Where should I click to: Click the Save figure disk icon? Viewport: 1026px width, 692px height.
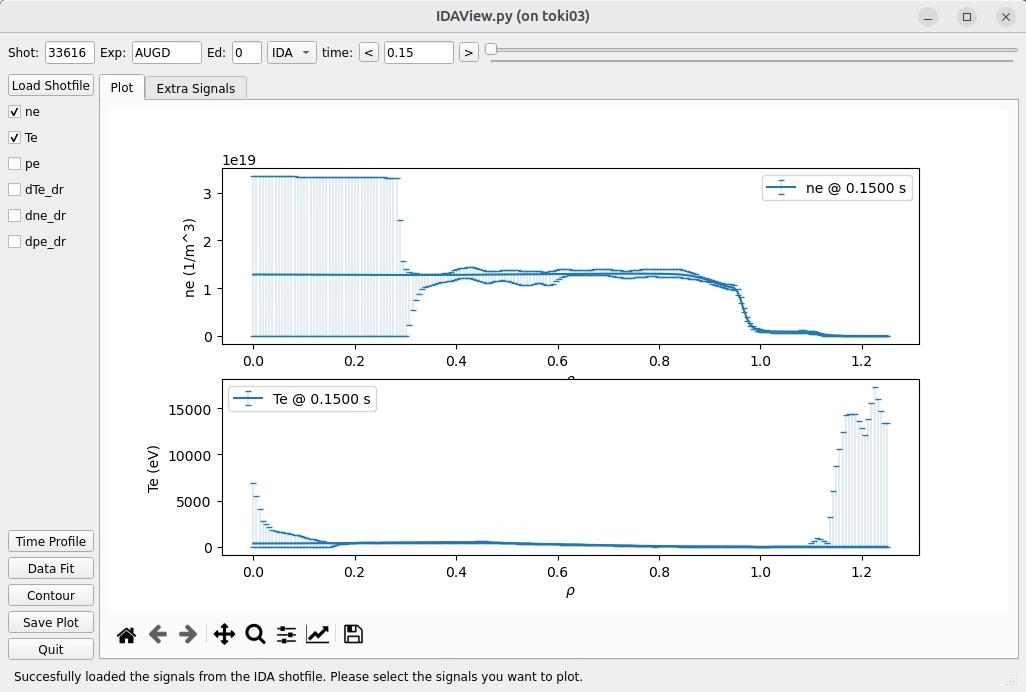tap(352, 635)
